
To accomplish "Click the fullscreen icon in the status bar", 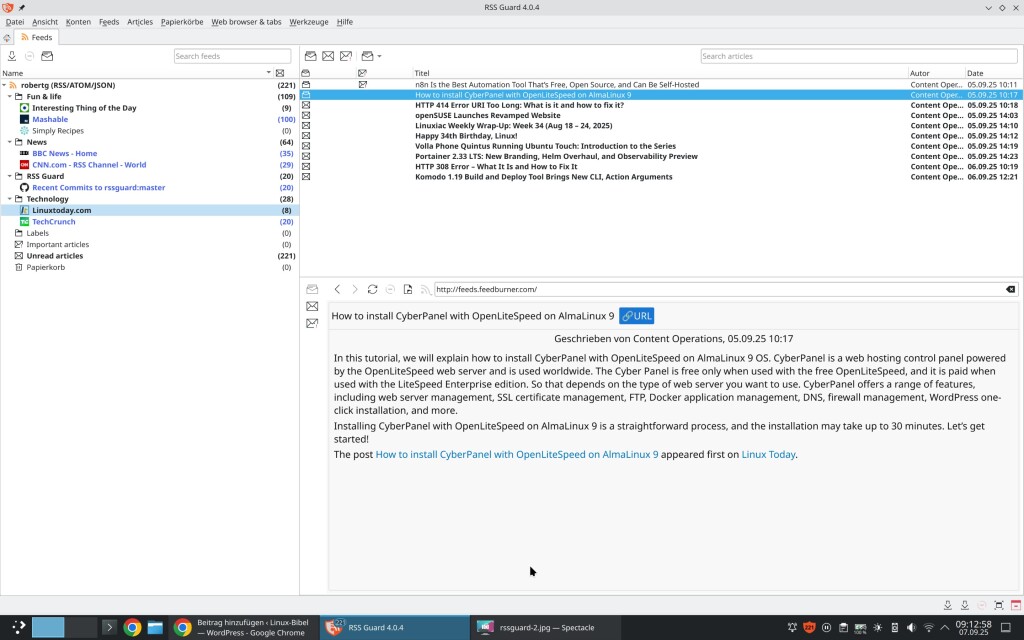I will (x=999, y=605).
